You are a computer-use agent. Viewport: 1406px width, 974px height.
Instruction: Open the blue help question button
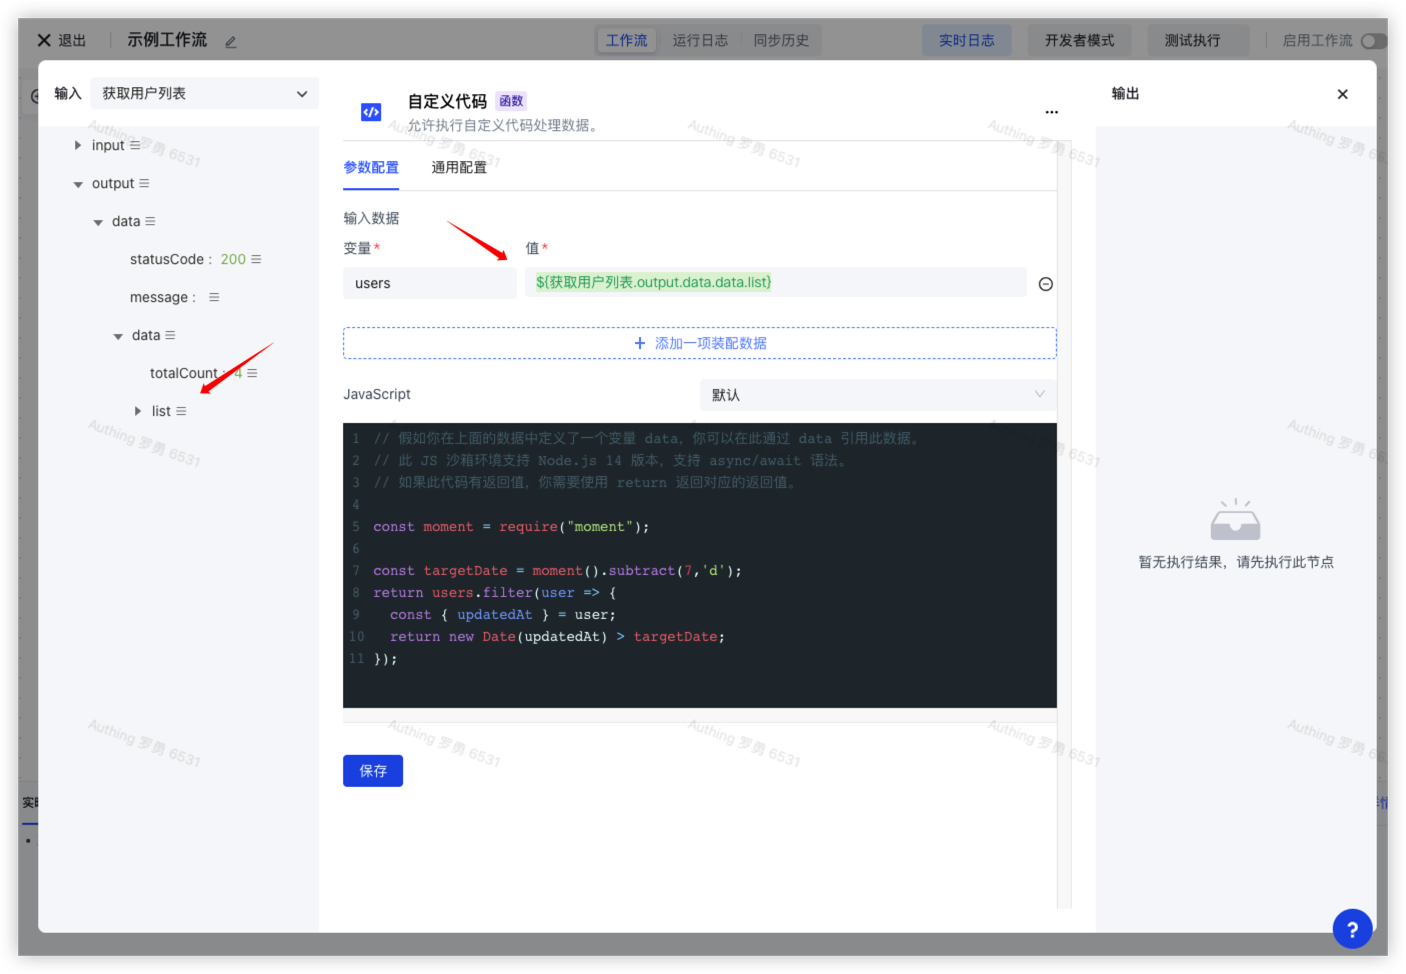click(x=1351, y=928)
